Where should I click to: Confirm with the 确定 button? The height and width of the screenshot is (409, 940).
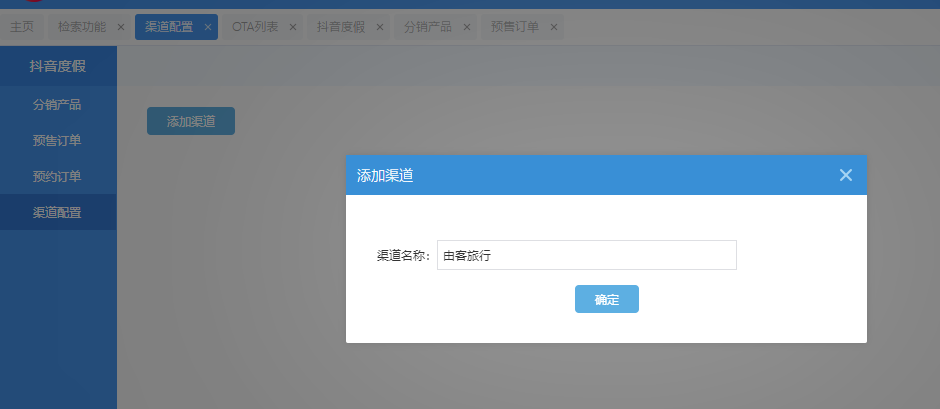pos(606,299)
